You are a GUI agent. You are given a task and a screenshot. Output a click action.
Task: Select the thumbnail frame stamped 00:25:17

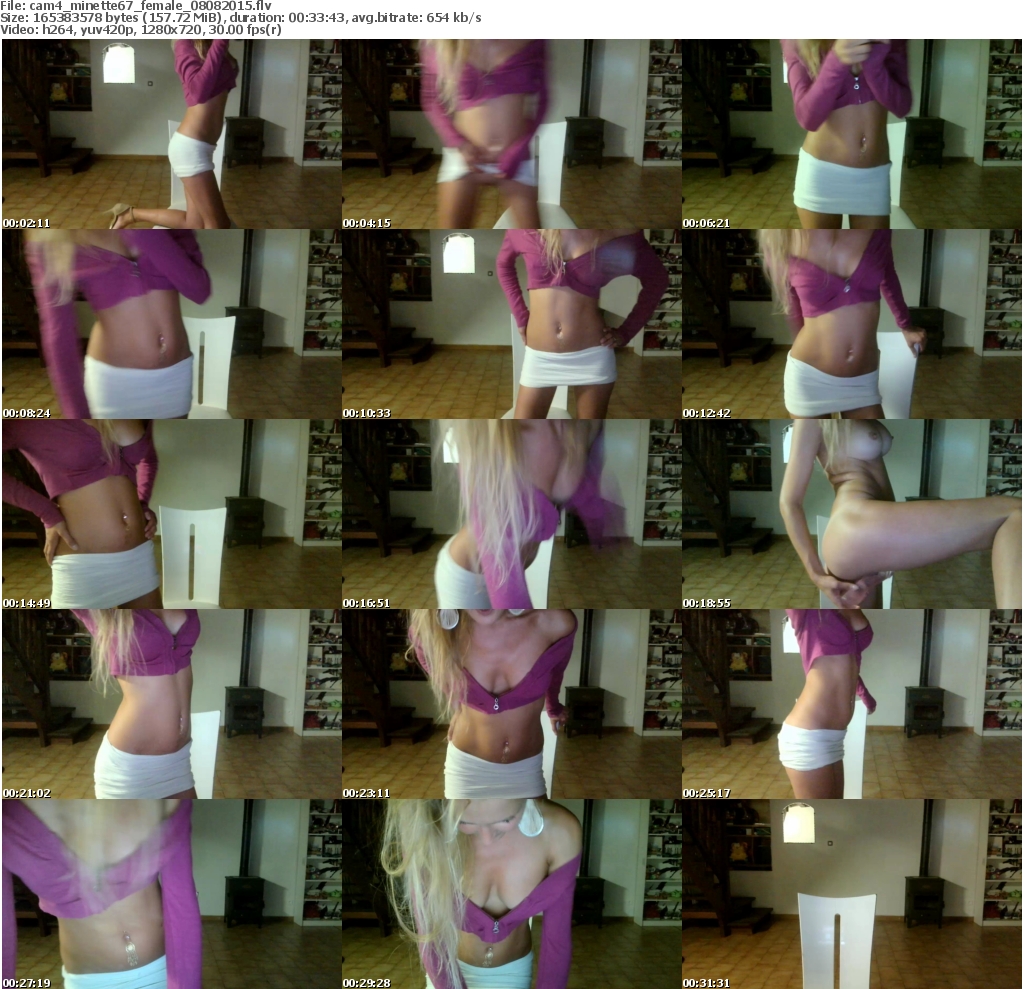[x=852, y=704]
